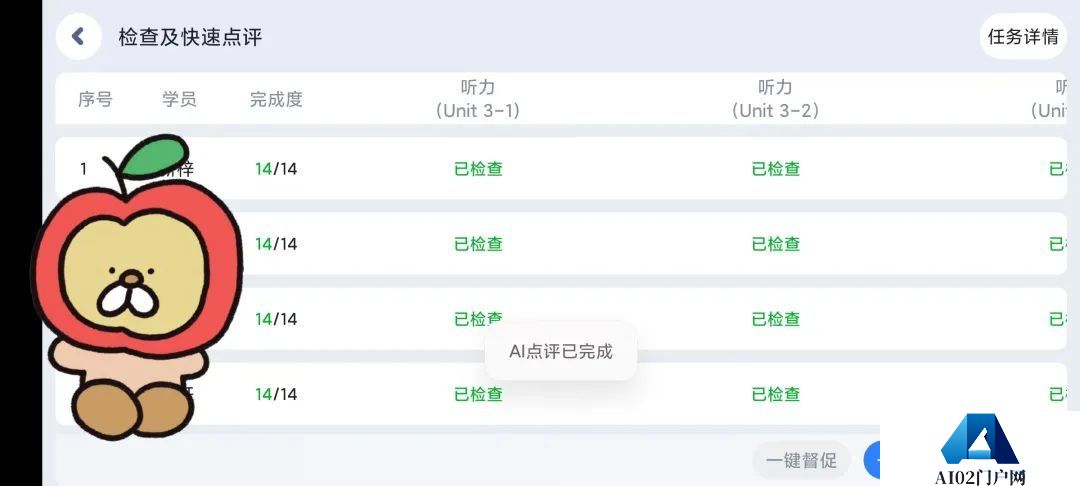Select the 完成度 column header

(276, 99)
